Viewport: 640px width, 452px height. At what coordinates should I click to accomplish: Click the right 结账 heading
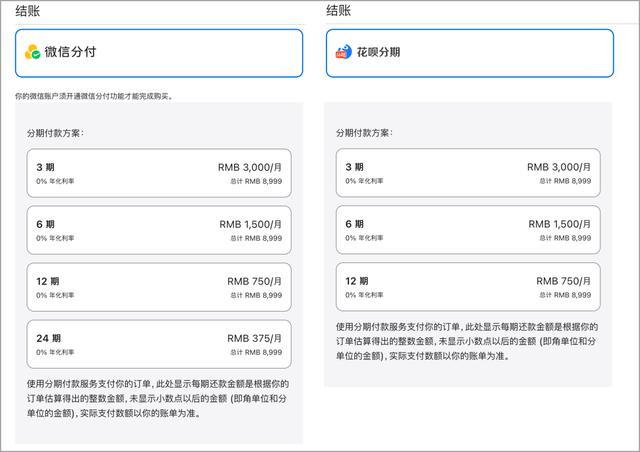click(338, 10)
